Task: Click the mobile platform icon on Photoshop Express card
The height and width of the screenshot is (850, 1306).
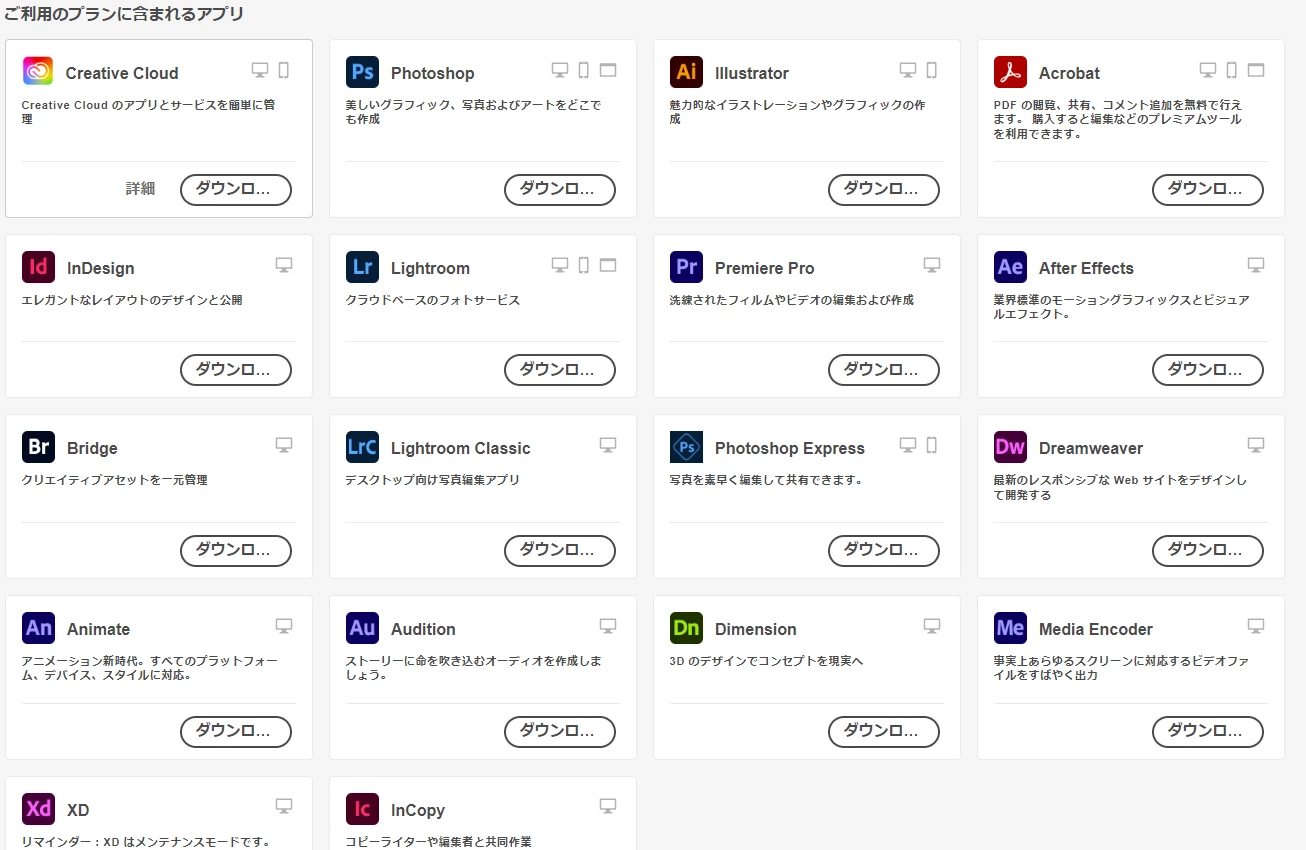Action: (932, 445)
